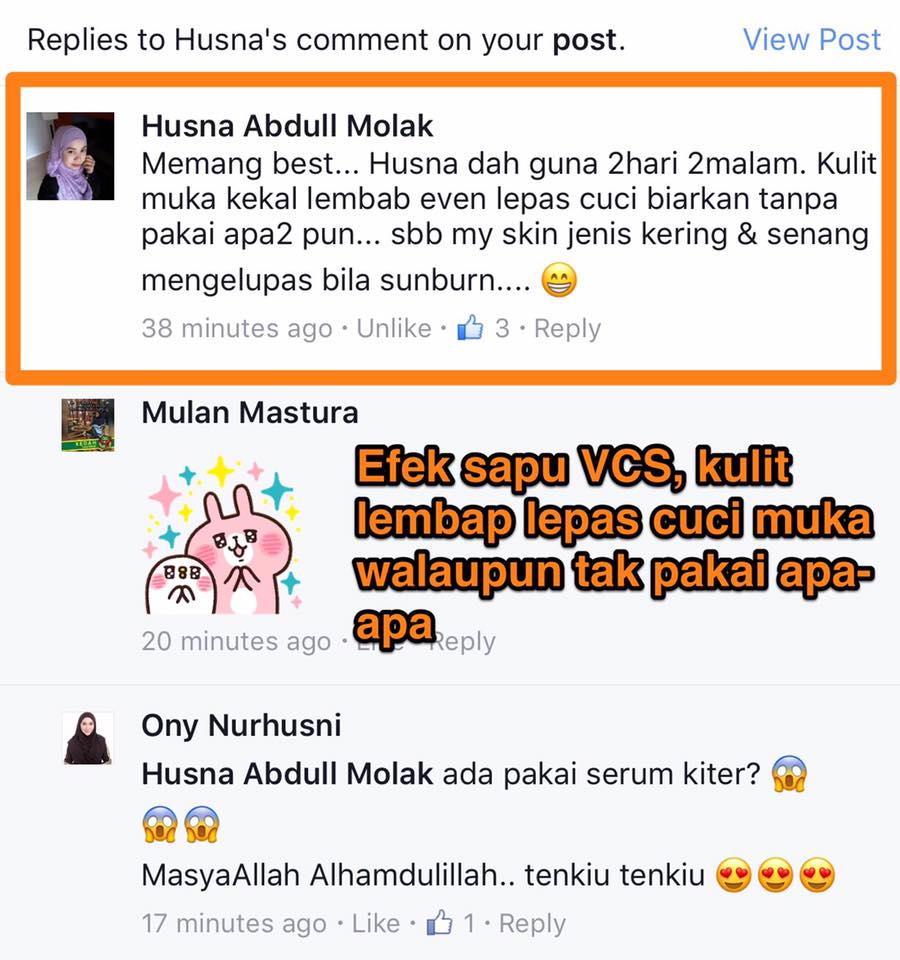Viewport: 900px width, 960px height.
Task: Click the 17 minutes ago timestamp
Action: coord(234,924)
